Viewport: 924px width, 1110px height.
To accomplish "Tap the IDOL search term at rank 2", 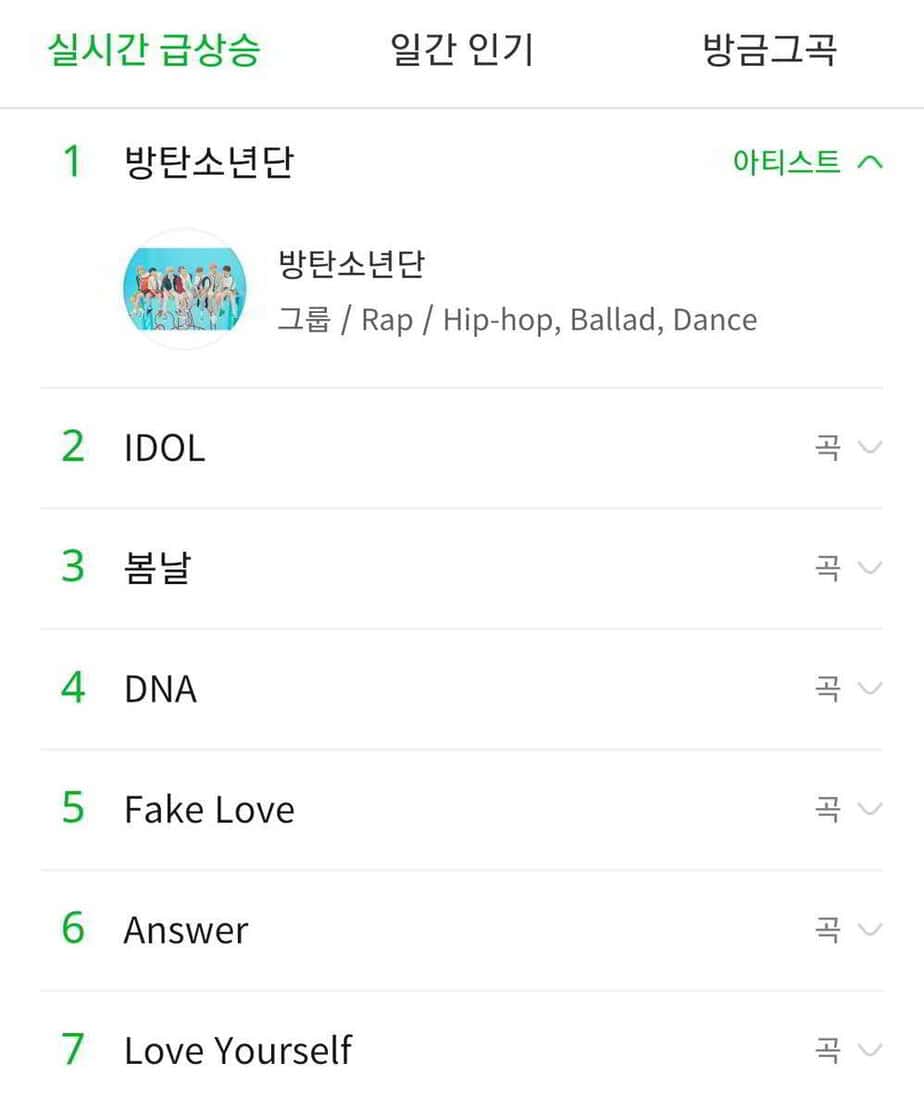I will point(165,448).
